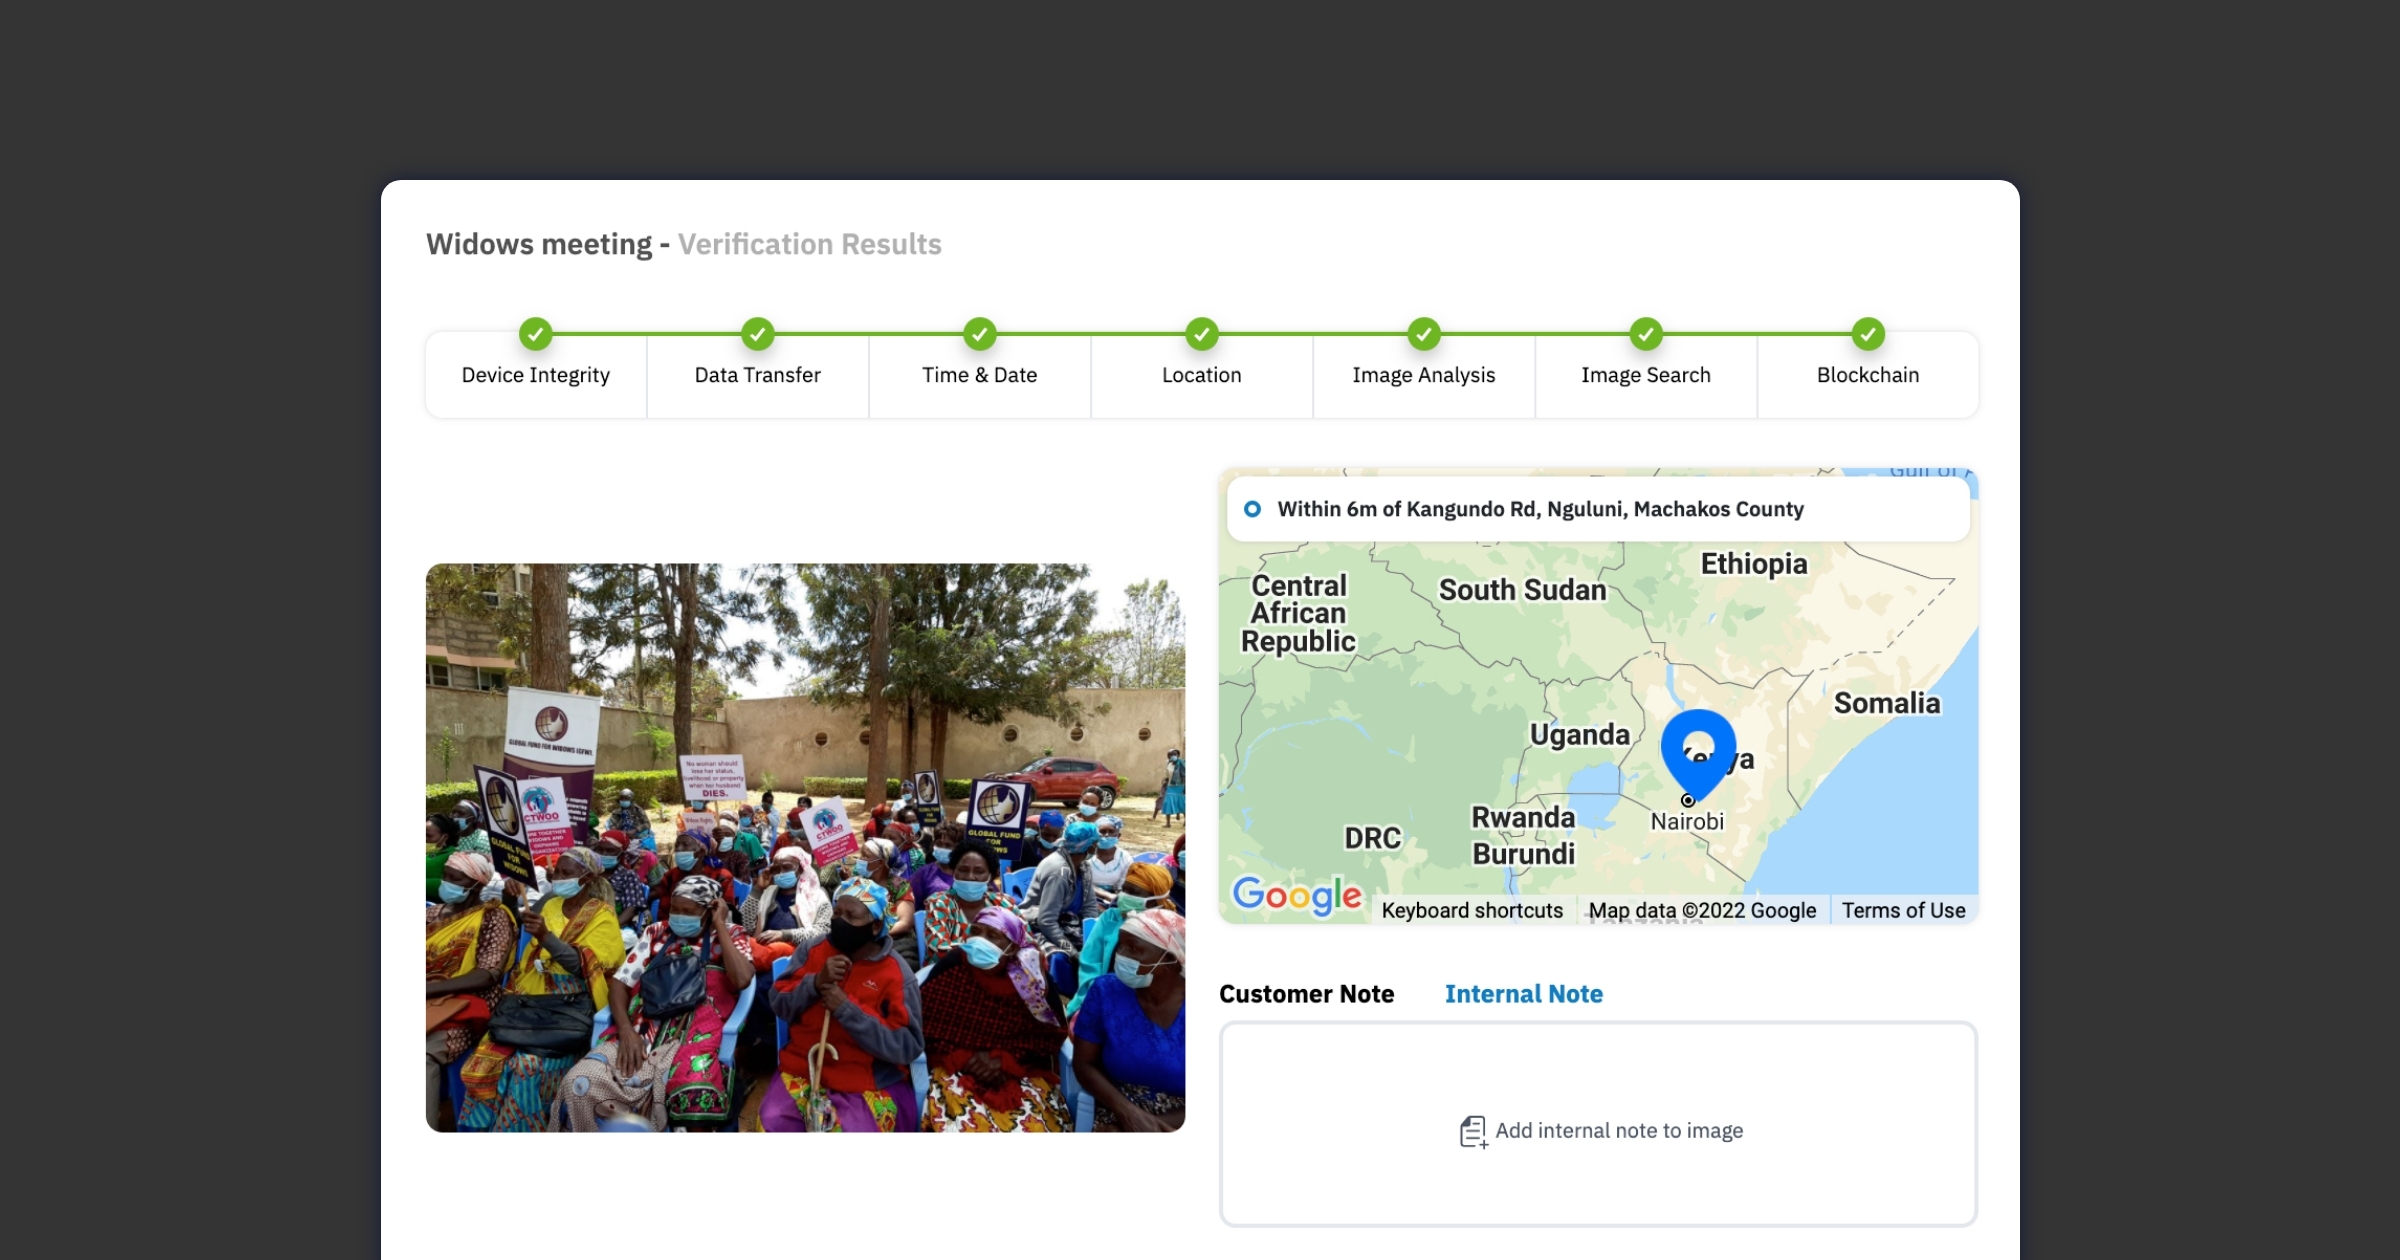This screenshot has height=1260, width=2400.
Task: Open the Image Analysis step
Action: 1423,375
